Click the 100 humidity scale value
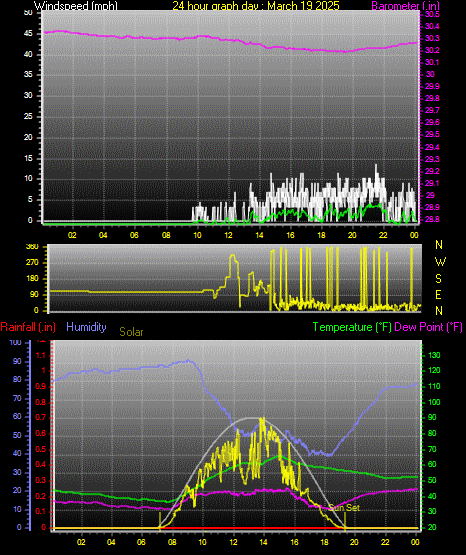Viewport: 466px width, 555px height. click(15, 342)
